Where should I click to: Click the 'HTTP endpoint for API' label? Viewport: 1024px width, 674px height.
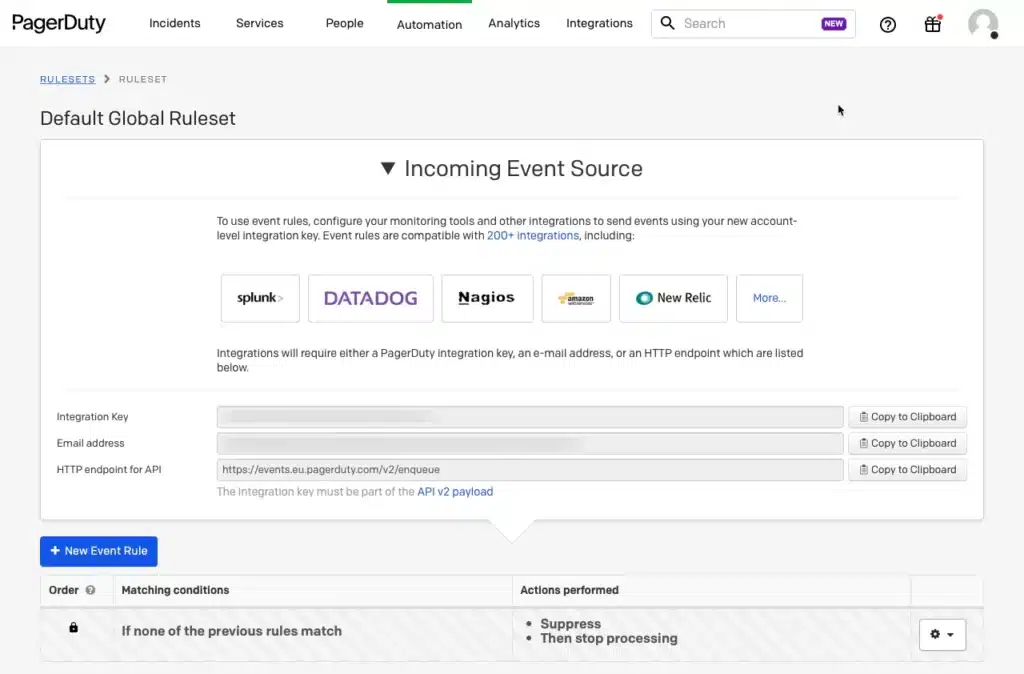click(108, 470)
